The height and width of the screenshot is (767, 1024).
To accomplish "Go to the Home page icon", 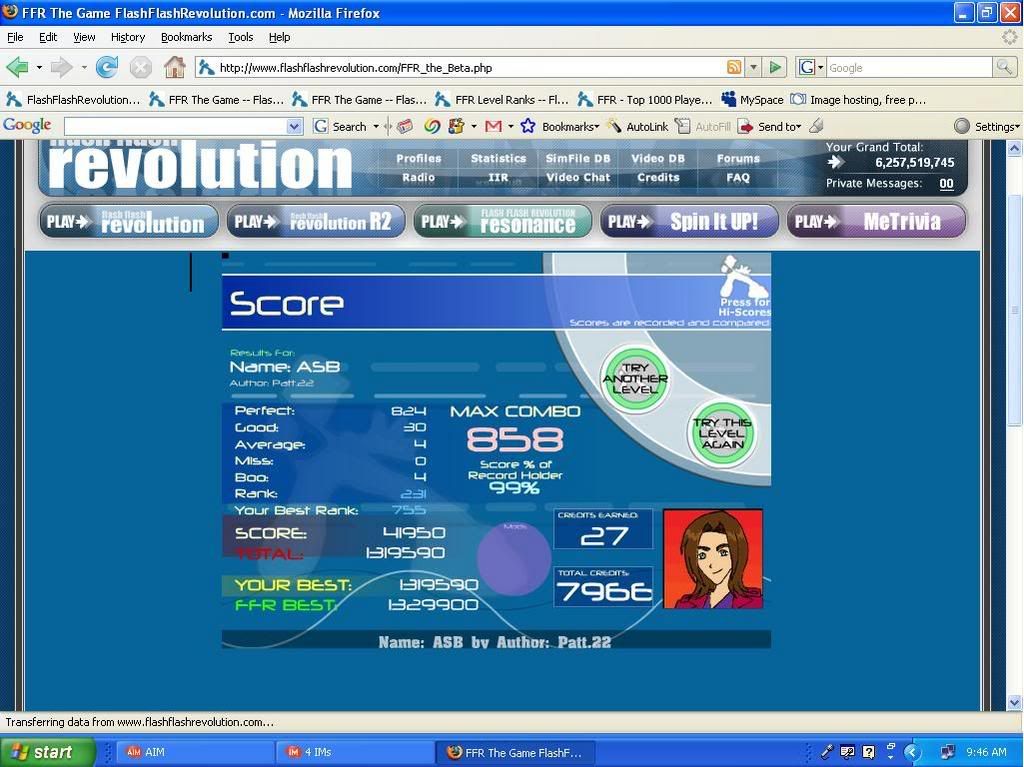I will pyautogui.click(x=174, y=68).
